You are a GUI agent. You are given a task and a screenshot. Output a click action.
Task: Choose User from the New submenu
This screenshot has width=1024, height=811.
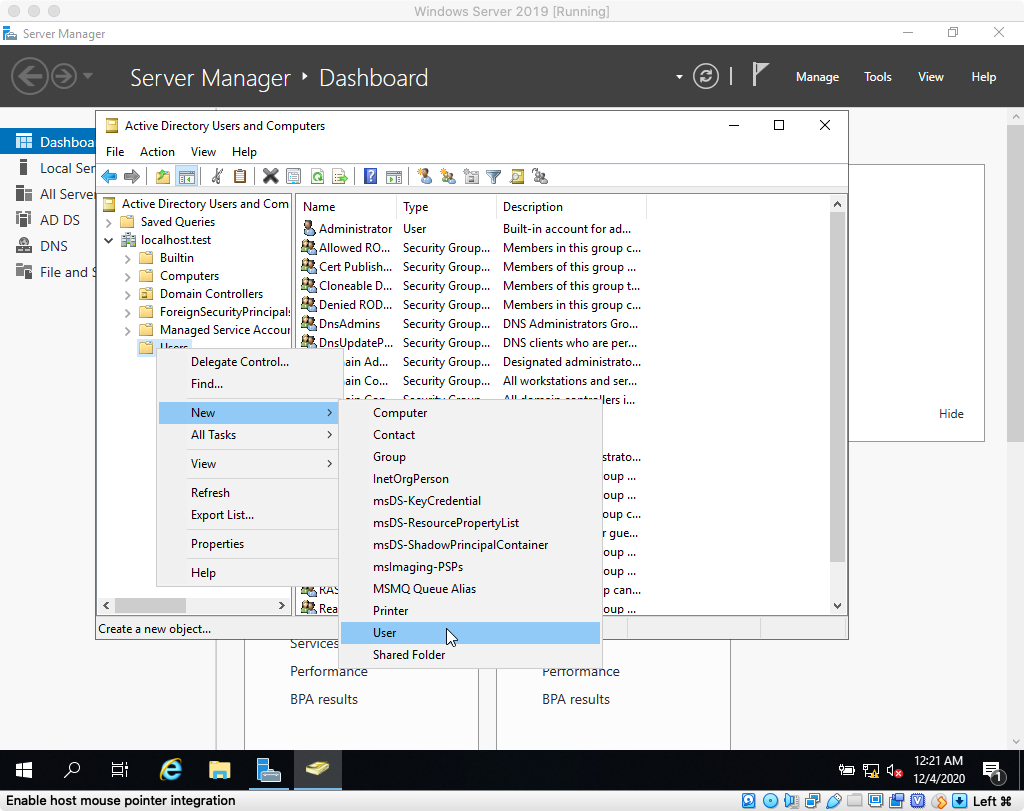point(470,633)
